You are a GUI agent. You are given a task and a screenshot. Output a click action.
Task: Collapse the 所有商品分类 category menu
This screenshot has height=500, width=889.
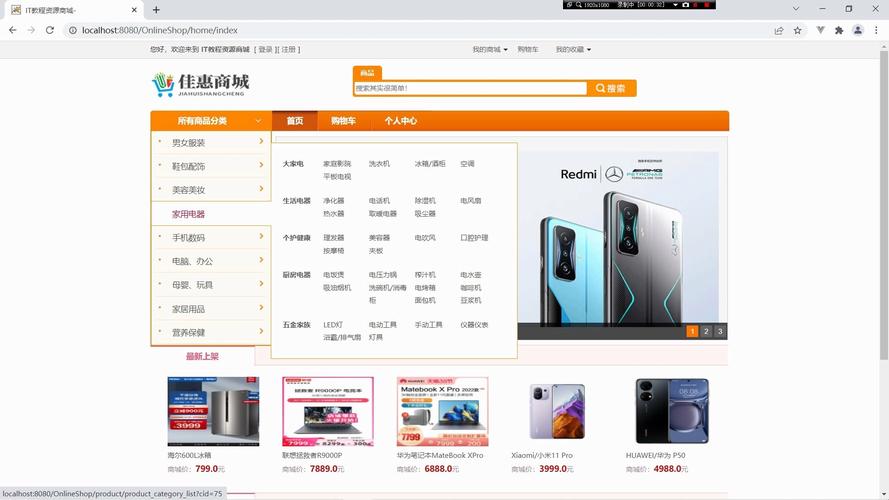coord(210,121)
